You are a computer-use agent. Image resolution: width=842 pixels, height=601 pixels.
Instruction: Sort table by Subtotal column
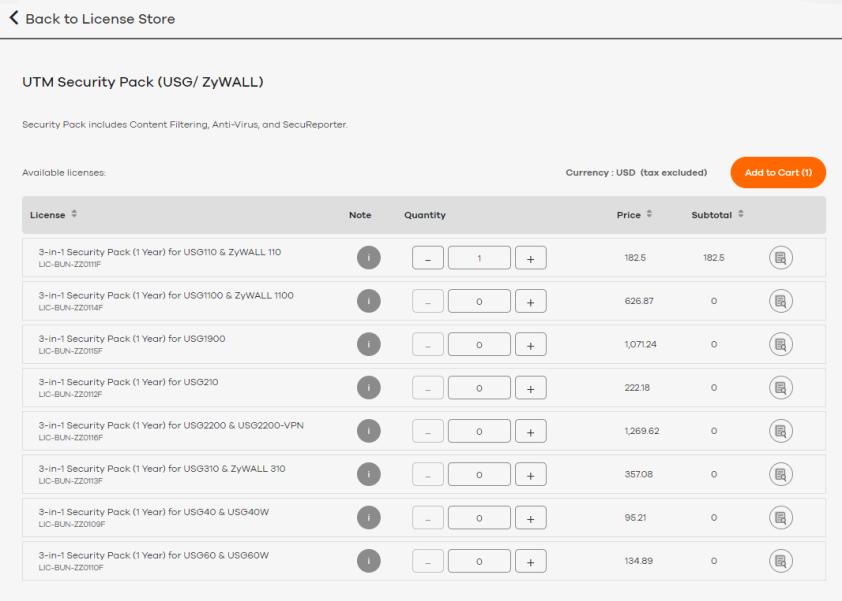(x=741, y=214)
